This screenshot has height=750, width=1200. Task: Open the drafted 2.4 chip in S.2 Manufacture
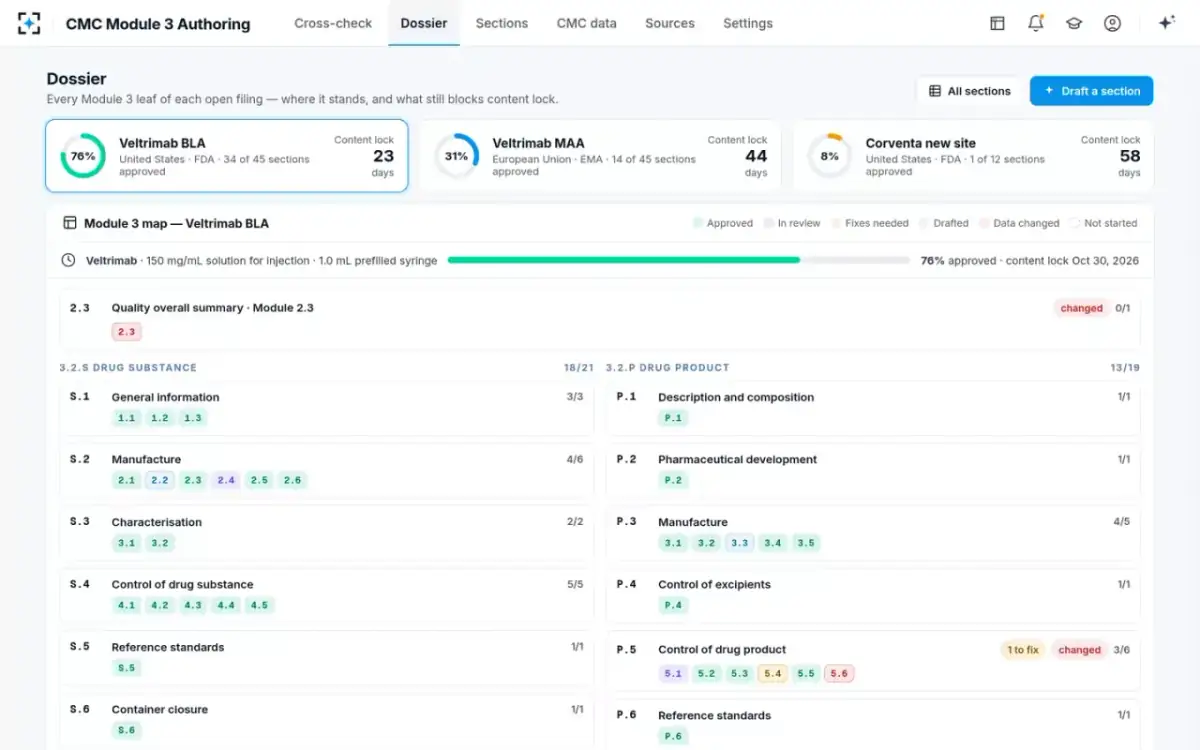pyautogui.click(x=225, y=480)
